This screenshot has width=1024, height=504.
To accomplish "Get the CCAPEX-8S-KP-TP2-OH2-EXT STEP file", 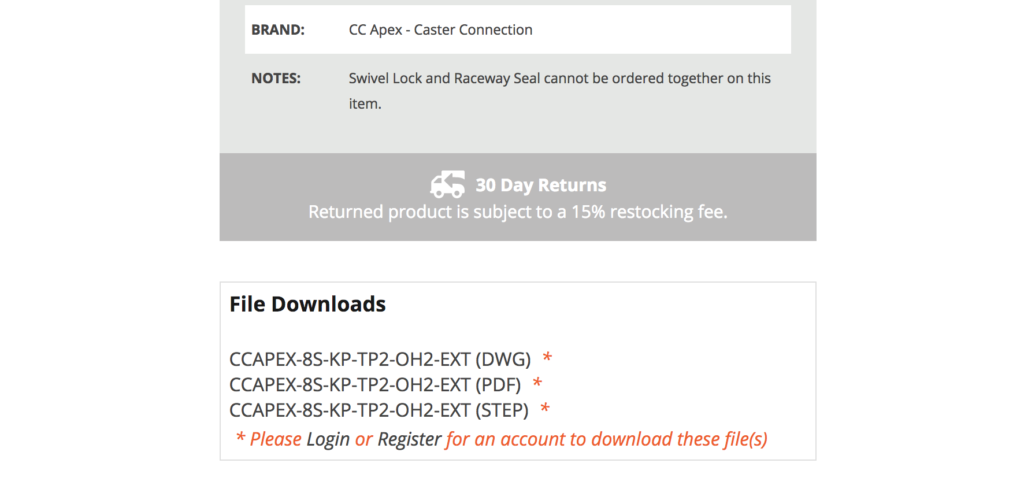I will coord(379,409).
